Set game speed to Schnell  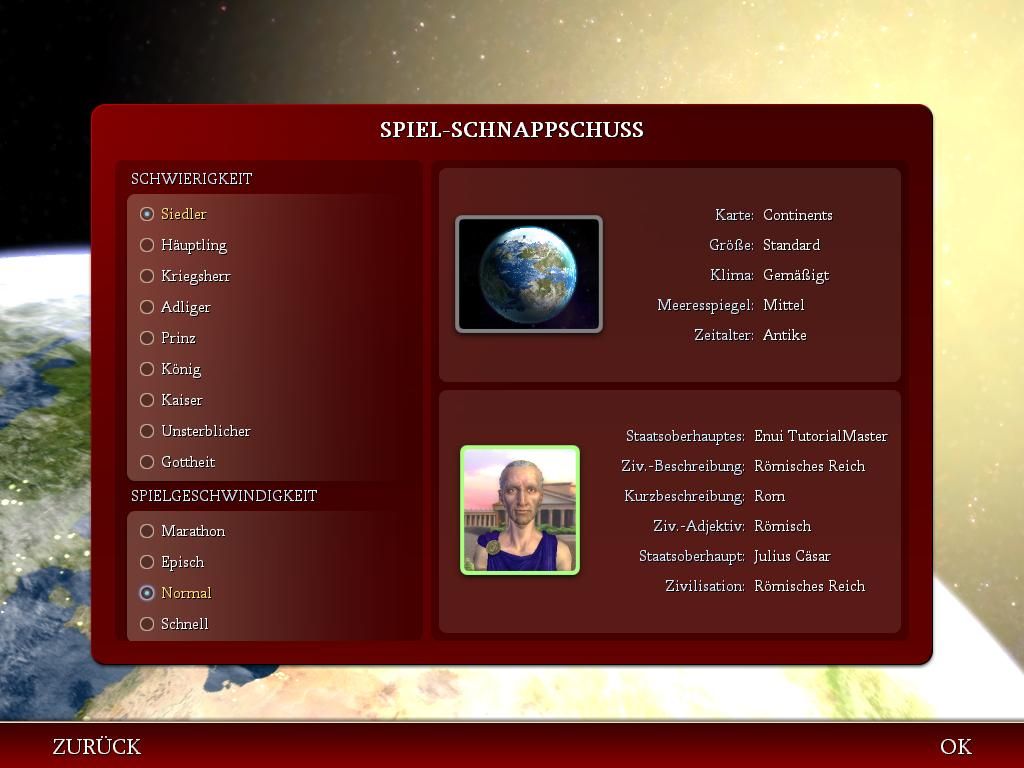pyautogui.click(x=147, y=624)
